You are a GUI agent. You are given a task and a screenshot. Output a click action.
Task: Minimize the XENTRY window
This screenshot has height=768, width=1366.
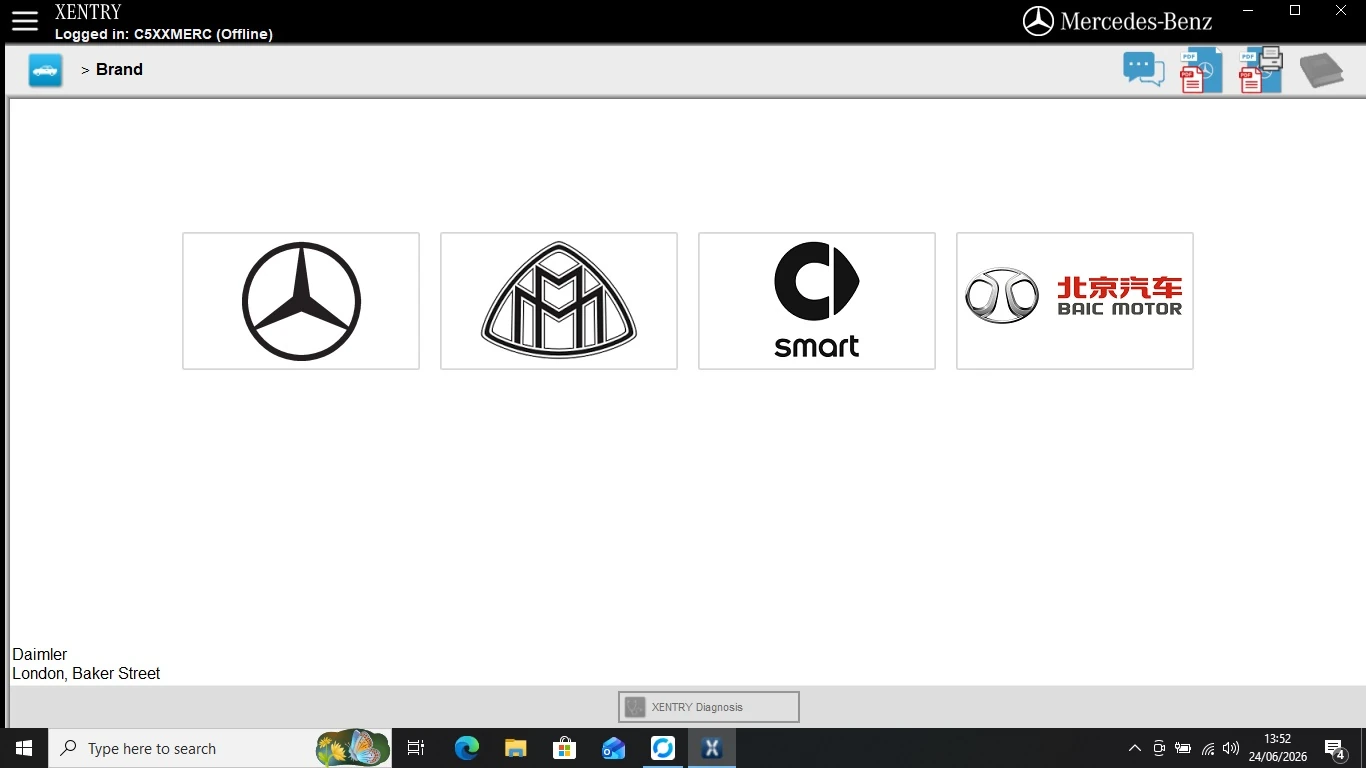pos(1249,11)
